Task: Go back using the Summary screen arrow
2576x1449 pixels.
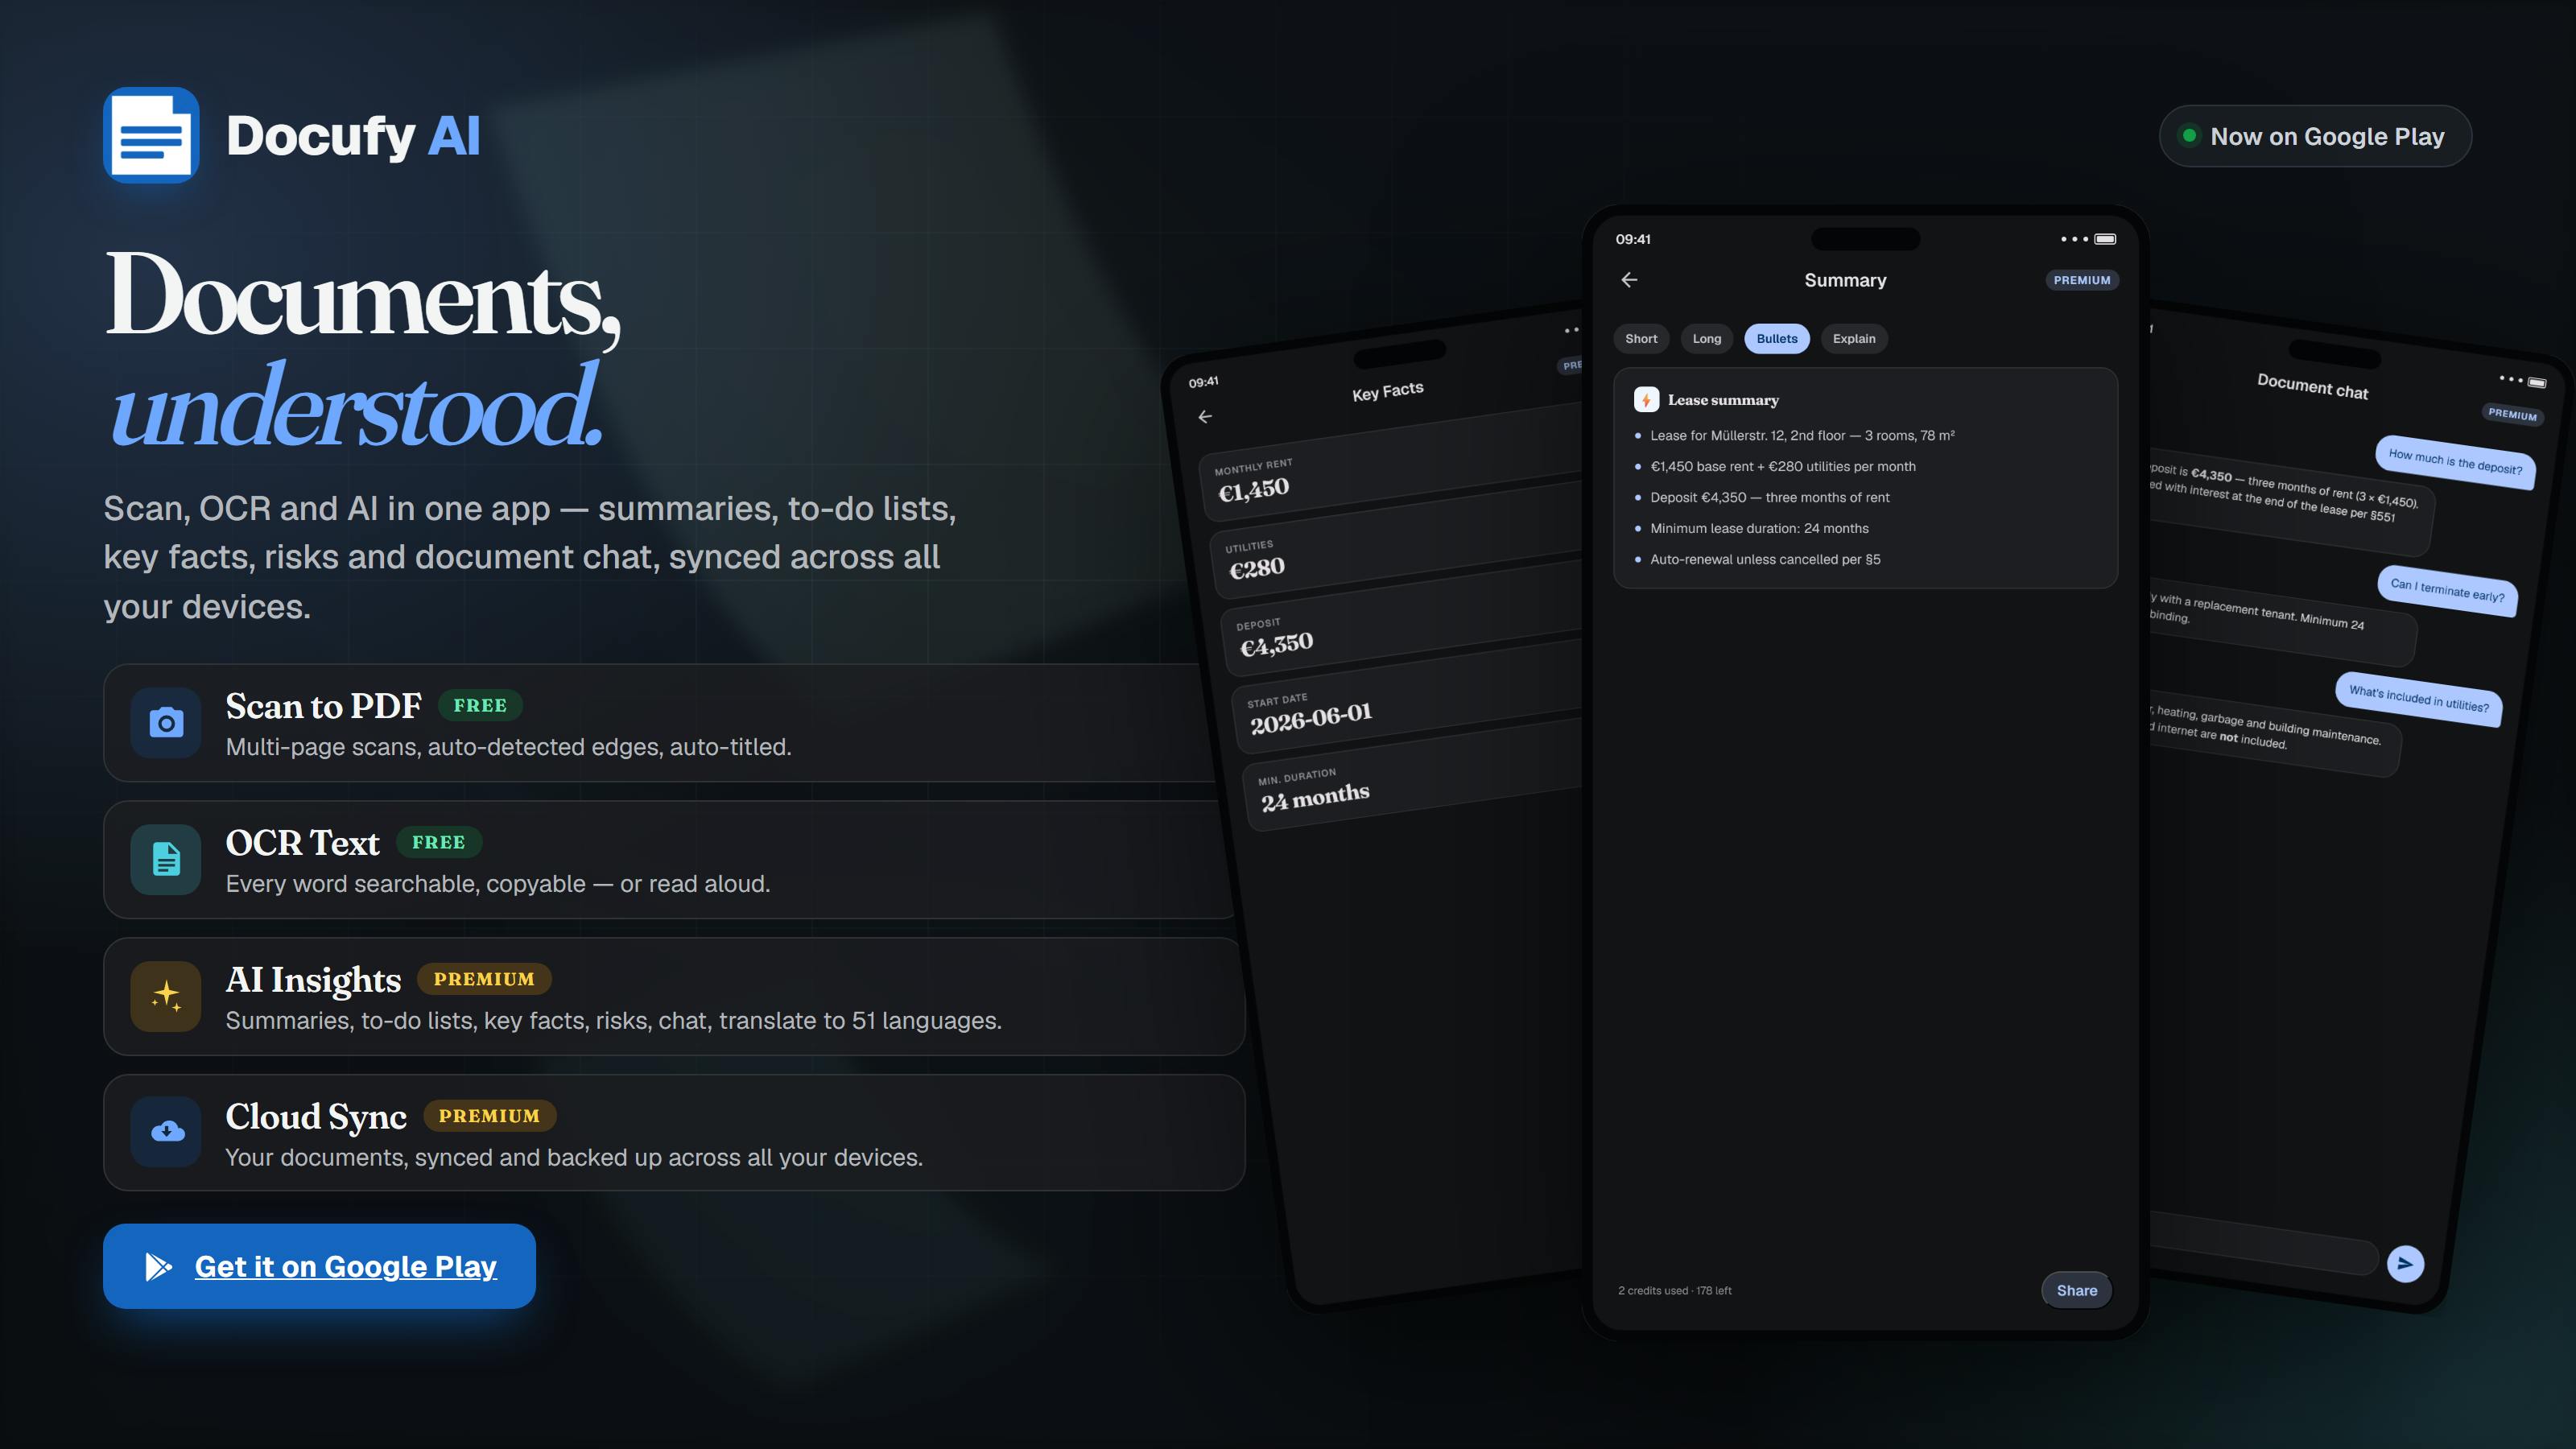Action: click(1629, 280)
